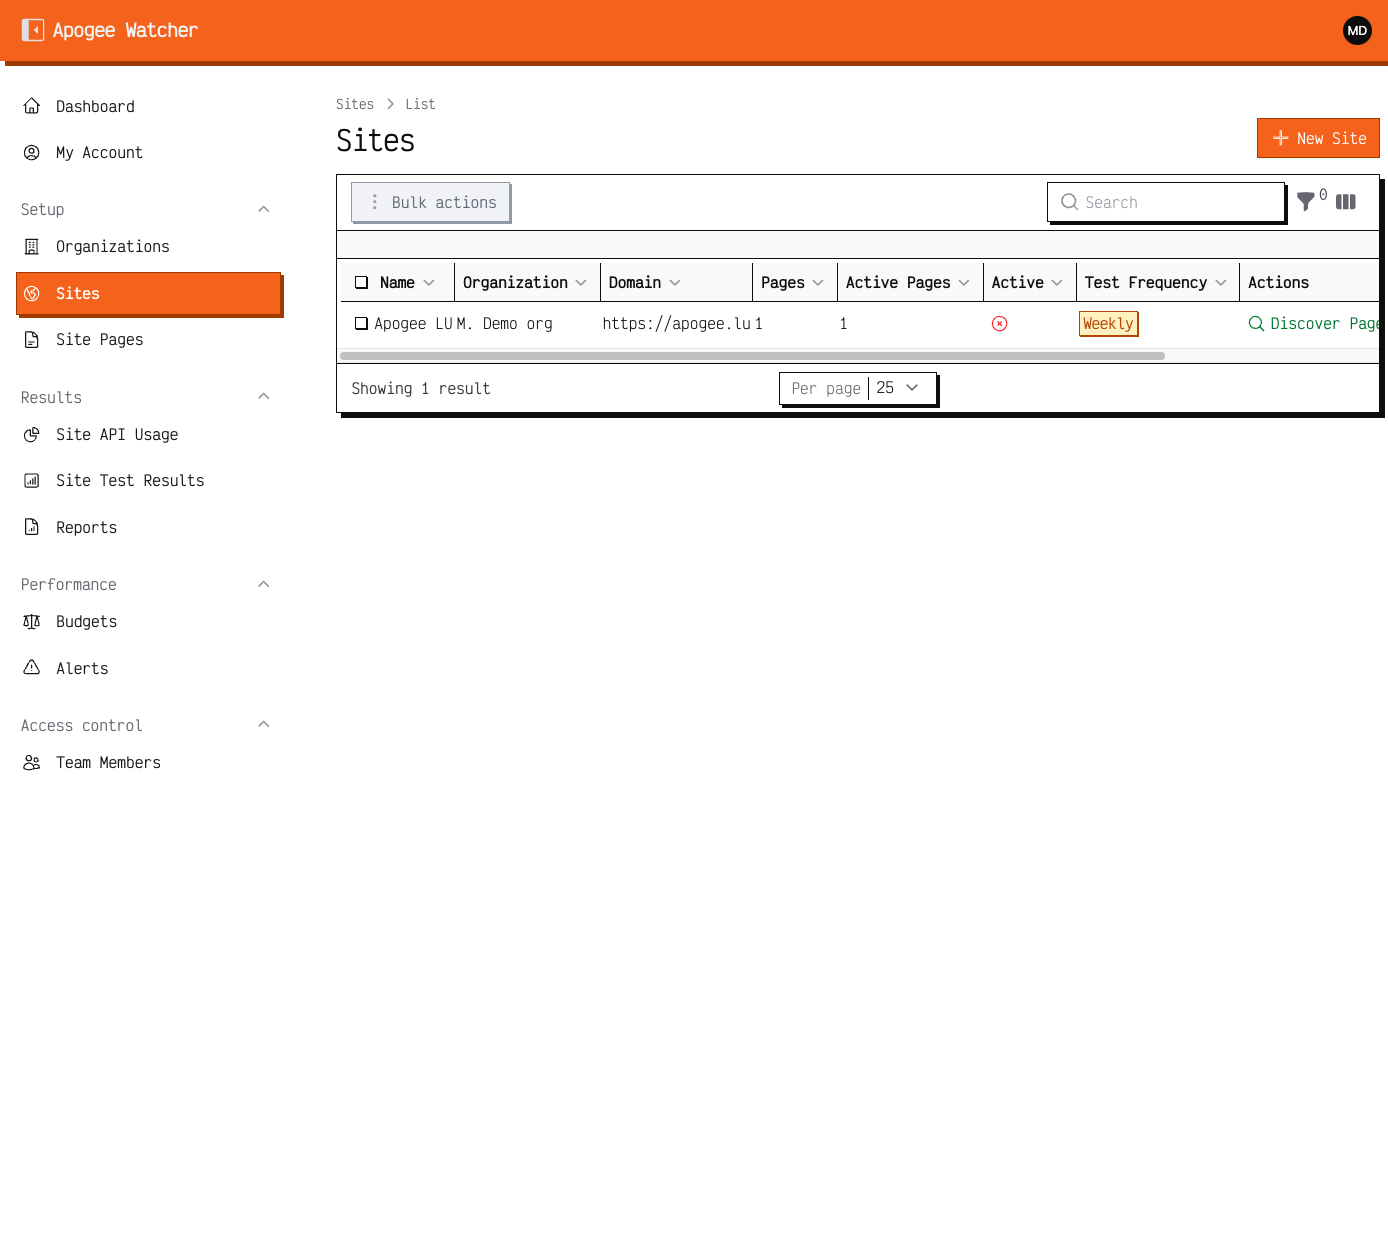Click the Apogee Watcher logo title

pyautogui.click(x=125, y=30)
